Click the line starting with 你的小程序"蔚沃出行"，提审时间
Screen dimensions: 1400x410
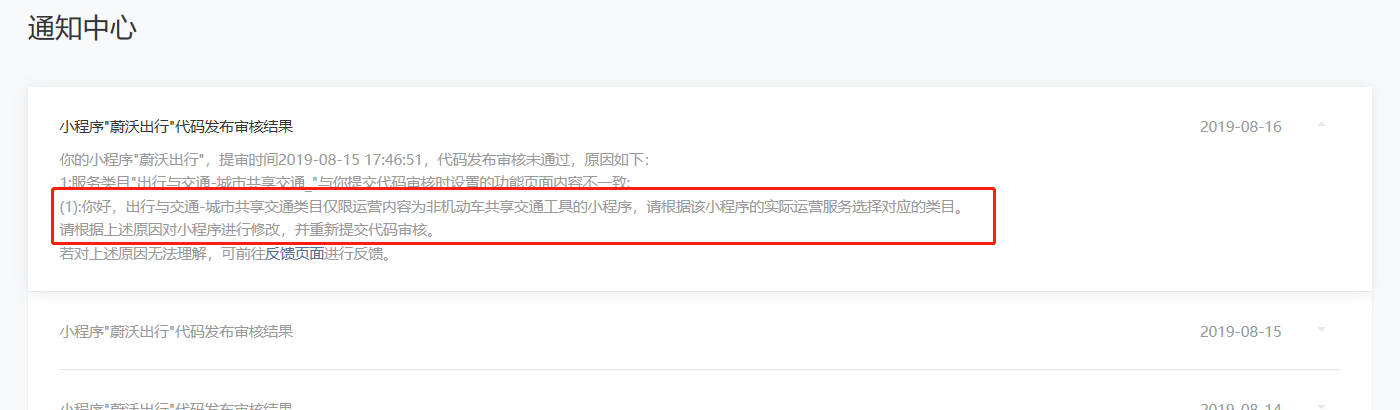pos(354,160)
